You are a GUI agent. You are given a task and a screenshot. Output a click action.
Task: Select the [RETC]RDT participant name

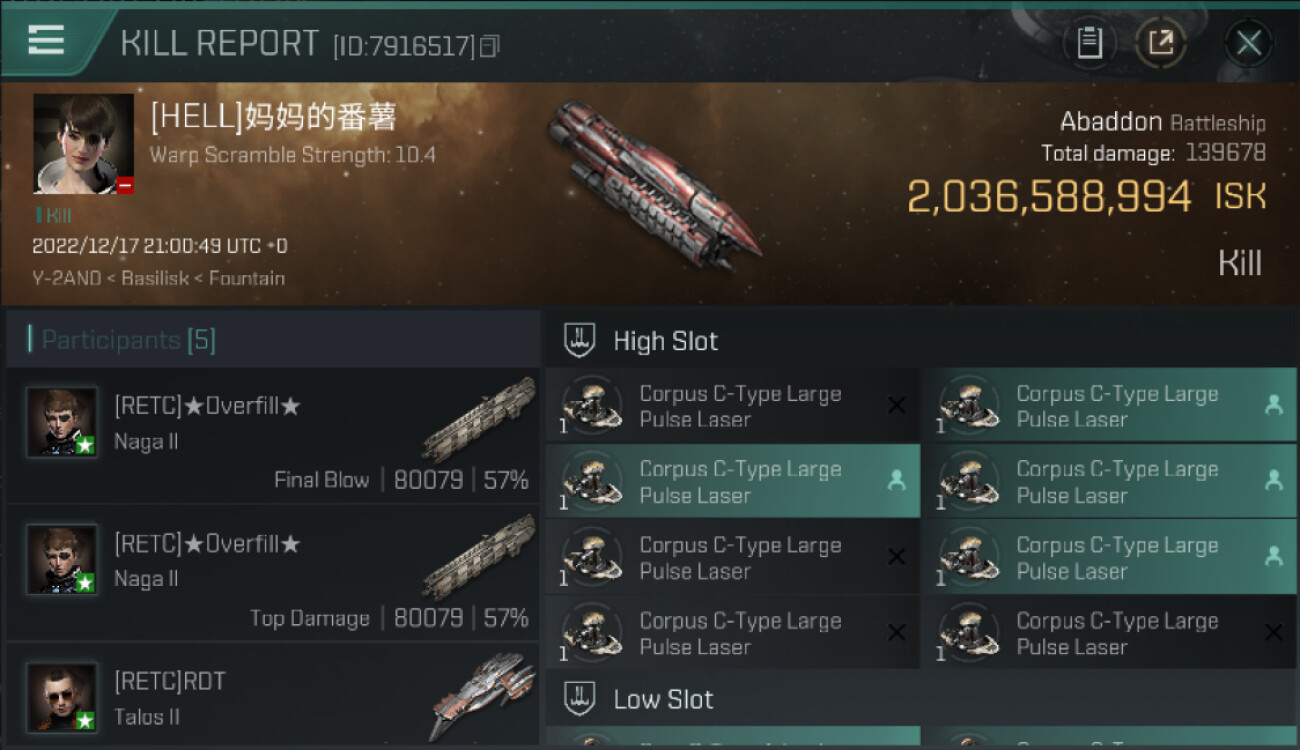[170, 682]
